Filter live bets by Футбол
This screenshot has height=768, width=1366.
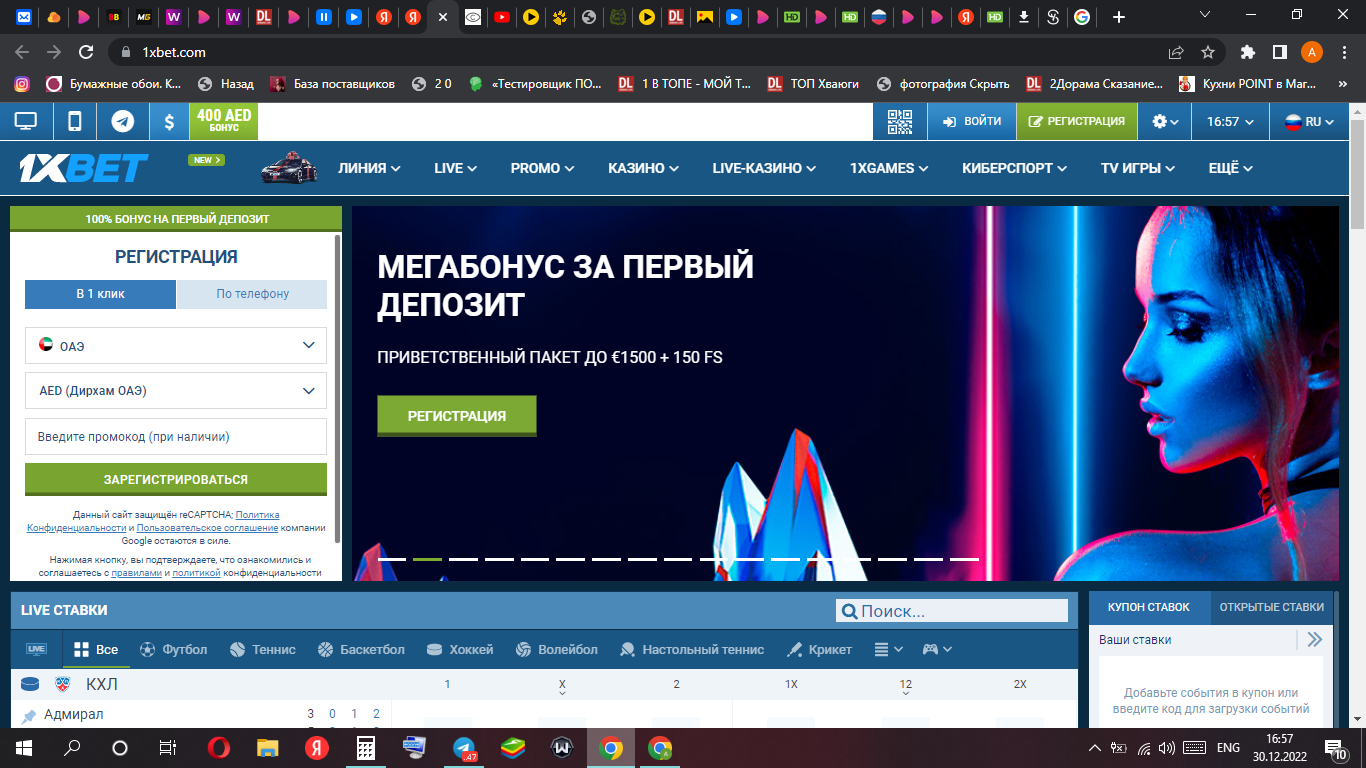174,649
